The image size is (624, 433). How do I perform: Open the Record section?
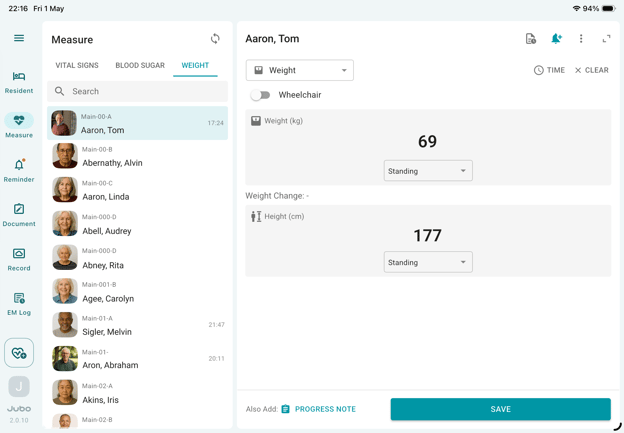(19, 259)
